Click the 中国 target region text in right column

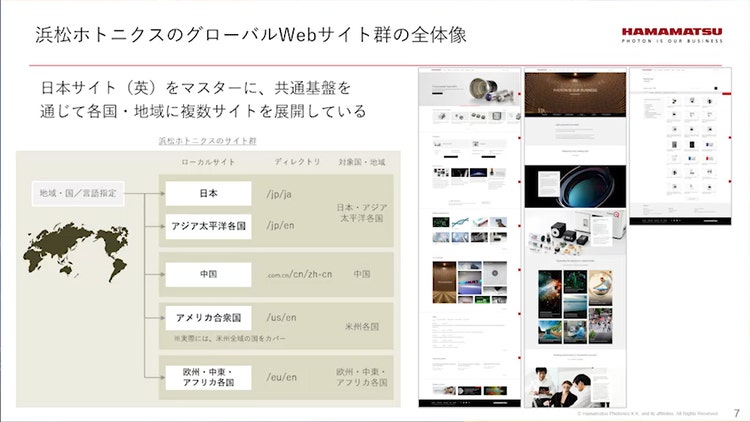(x=362, y=274)
